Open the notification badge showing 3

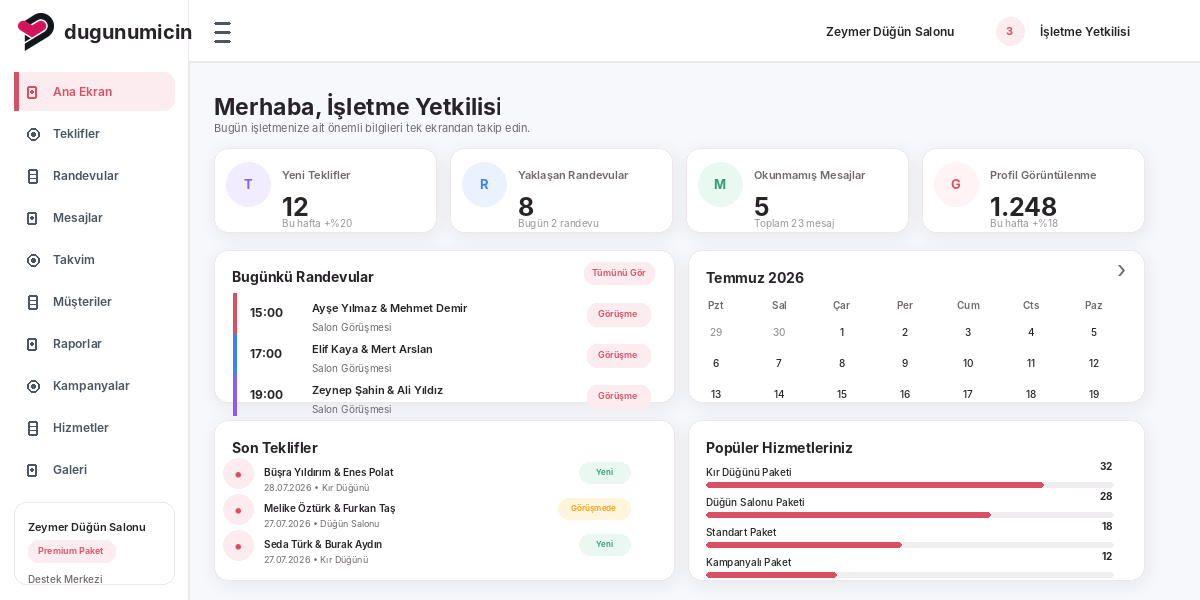pyautogui.click(x=1010, y=31)
